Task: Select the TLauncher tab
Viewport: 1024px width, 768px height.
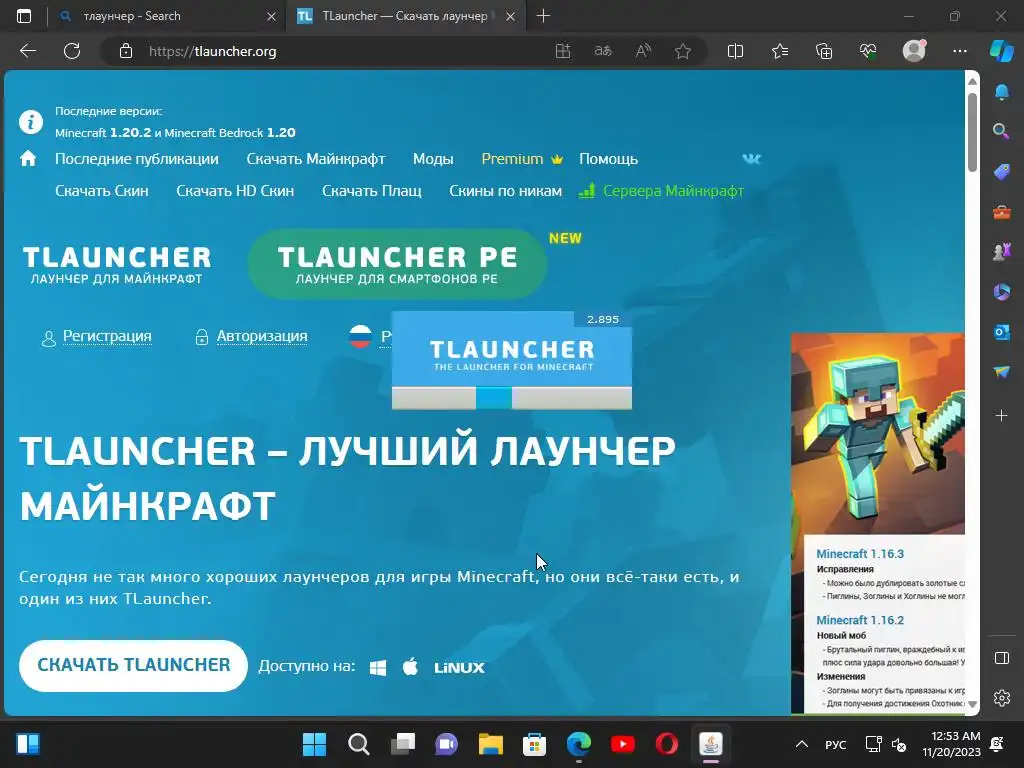Action: coord(405,16)
